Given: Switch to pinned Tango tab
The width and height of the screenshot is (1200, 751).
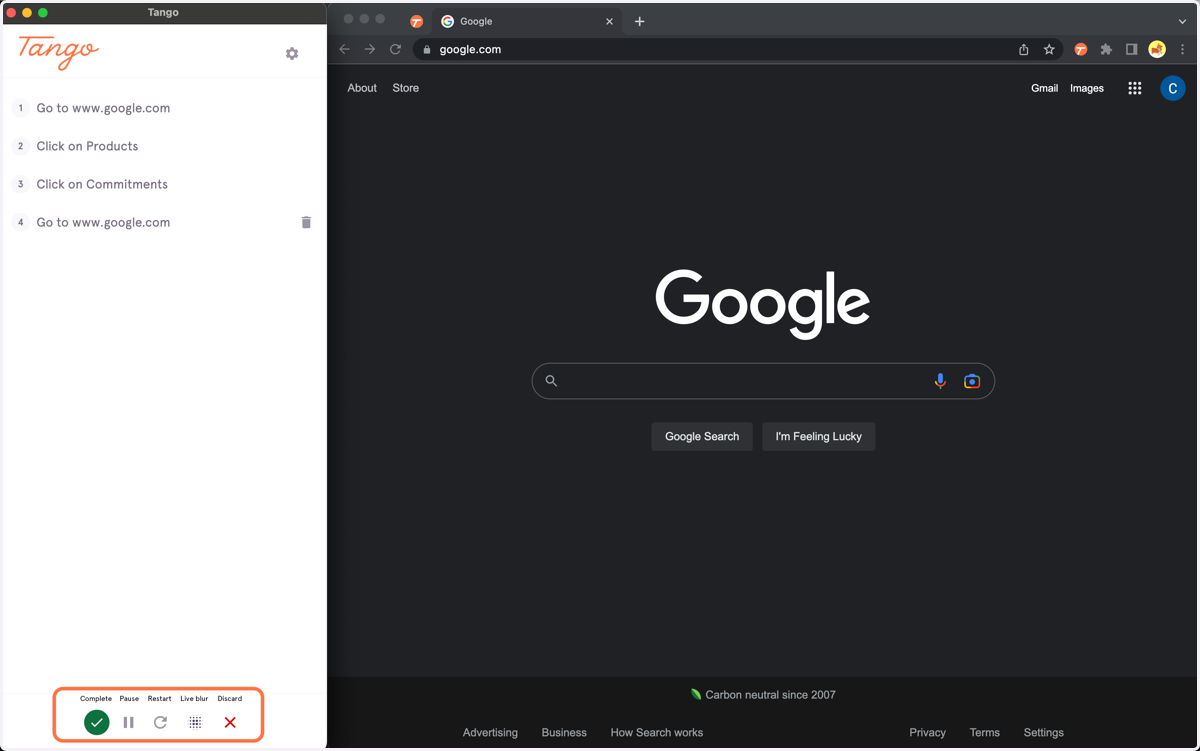Looking at the screenshot, I should pos(417,21).
